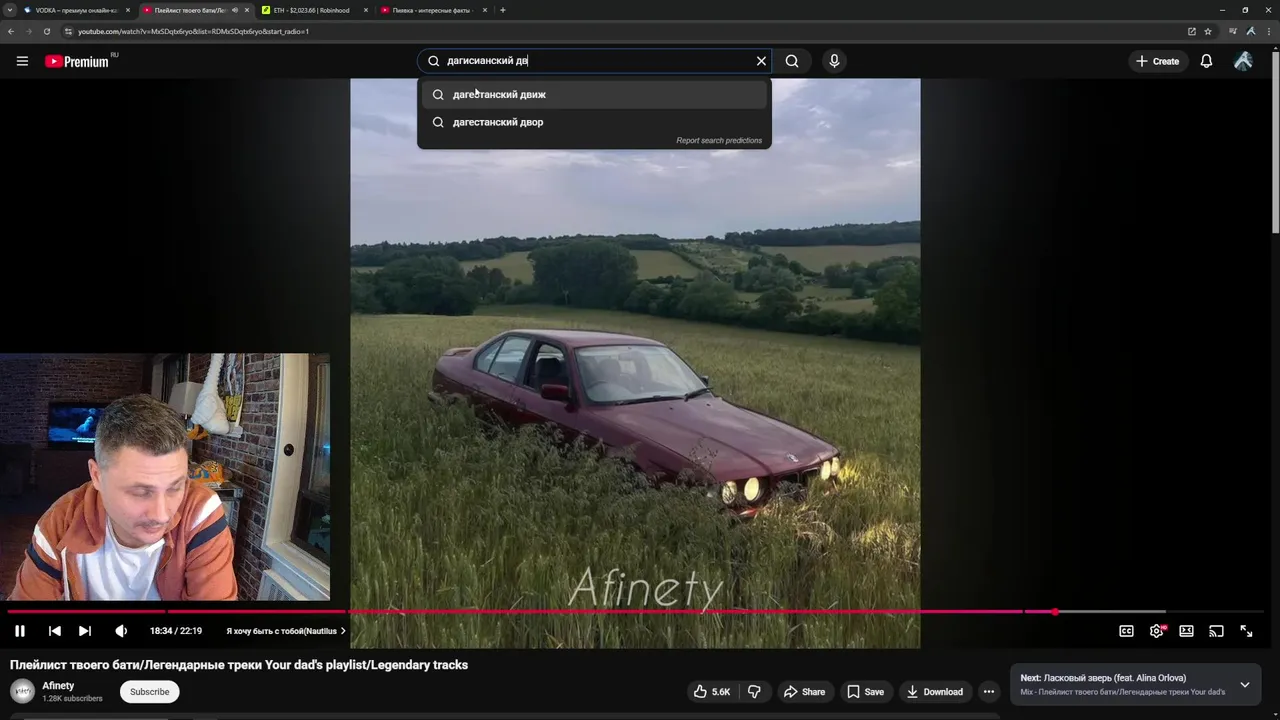Subscribe to Afinety
Screen dimensions: 1280x720
click(150, 692)
